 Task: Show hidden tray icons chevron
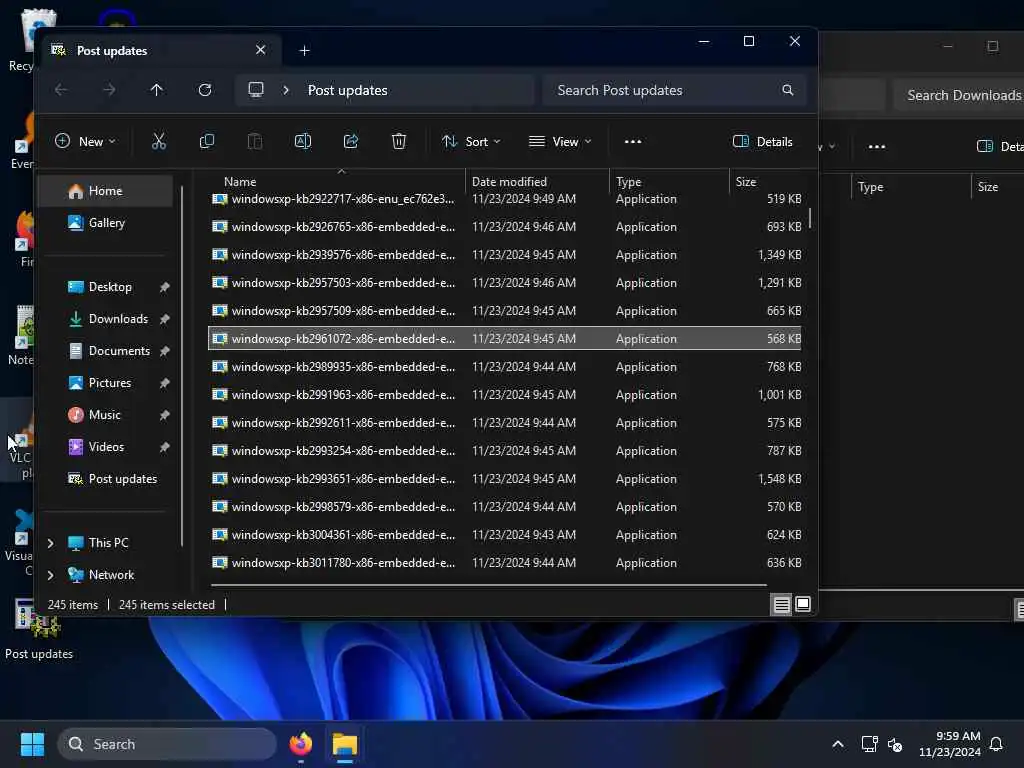coord(838,744)
